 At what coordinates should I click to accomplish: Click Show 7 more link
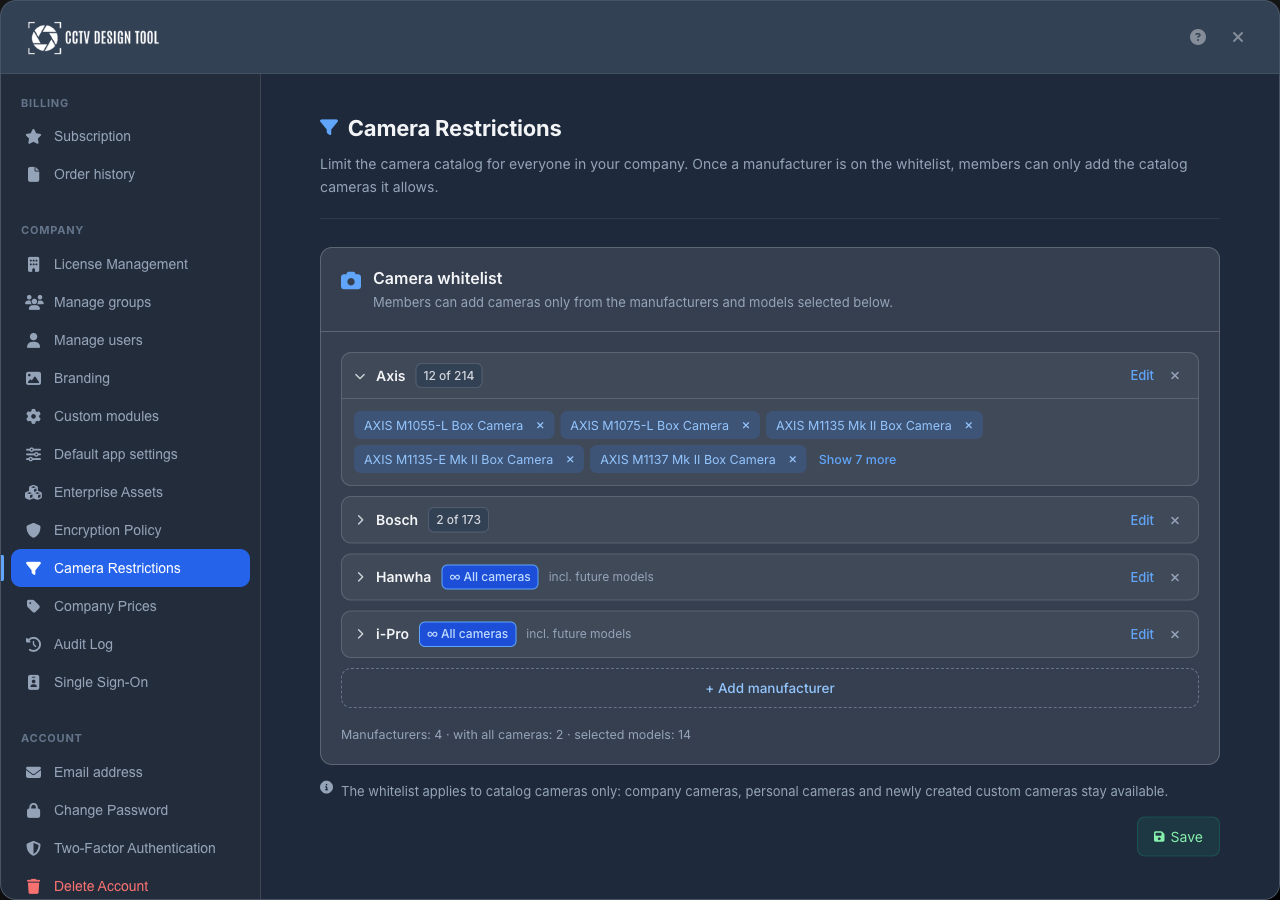[857, 459]
